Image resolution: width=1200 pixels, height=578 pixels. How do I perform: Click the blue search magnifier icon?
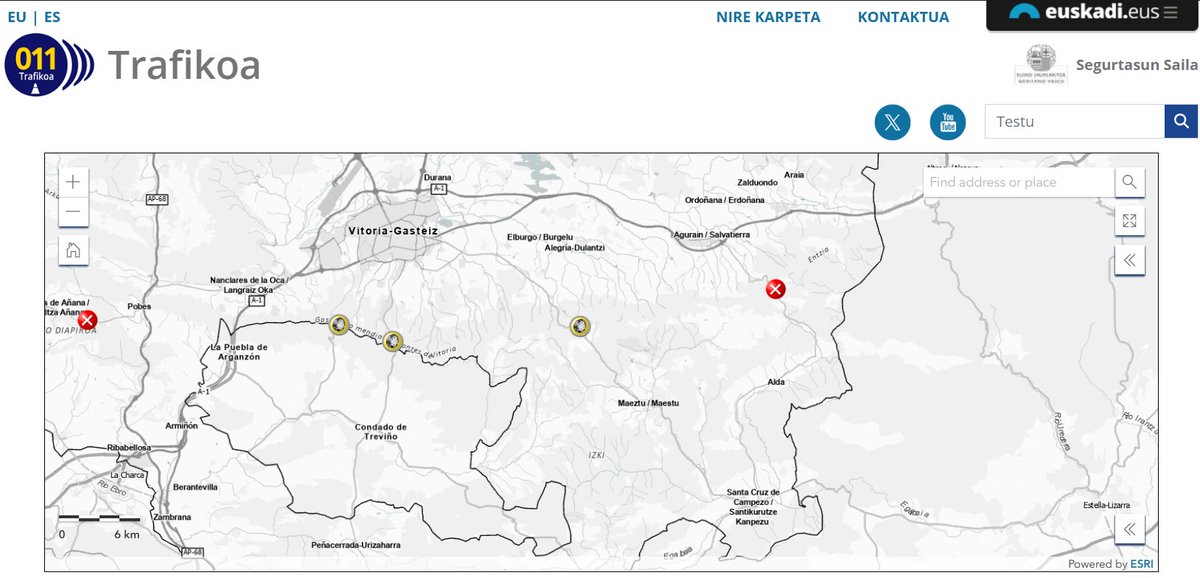[x=1180, y=121]
